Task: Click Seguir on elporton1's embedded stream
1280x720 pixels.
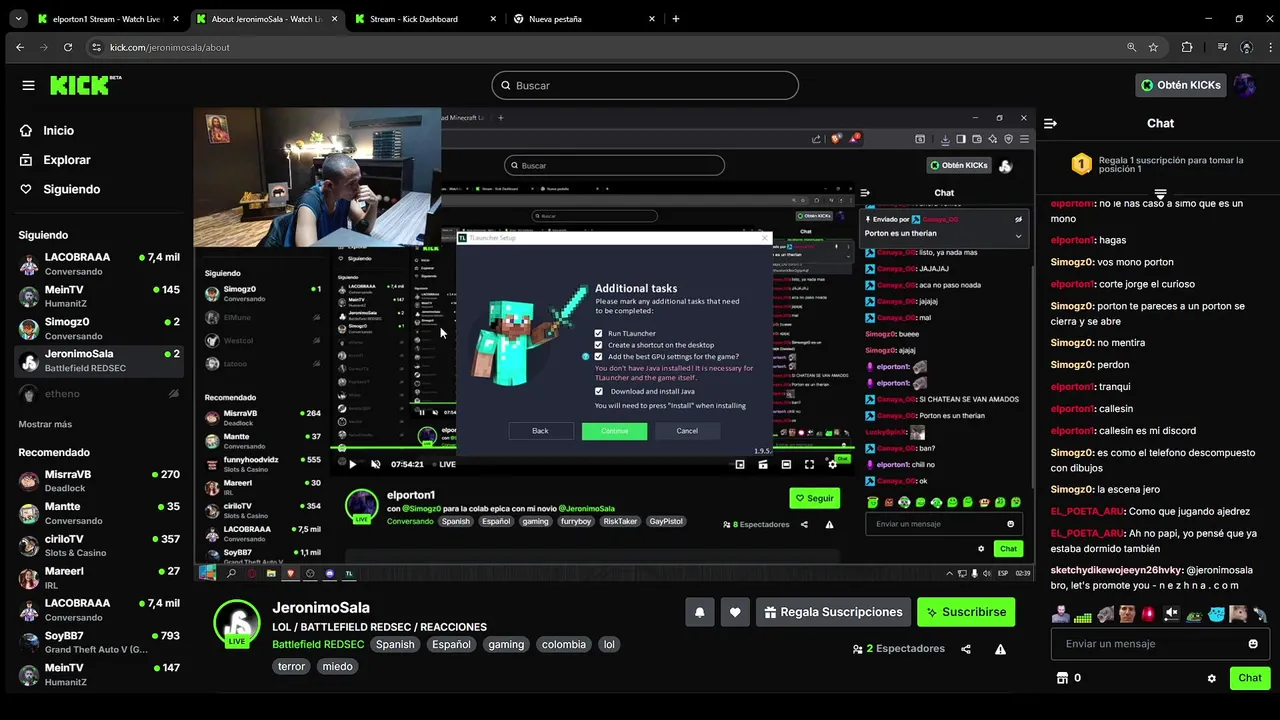Action: [x=814, y=498]
